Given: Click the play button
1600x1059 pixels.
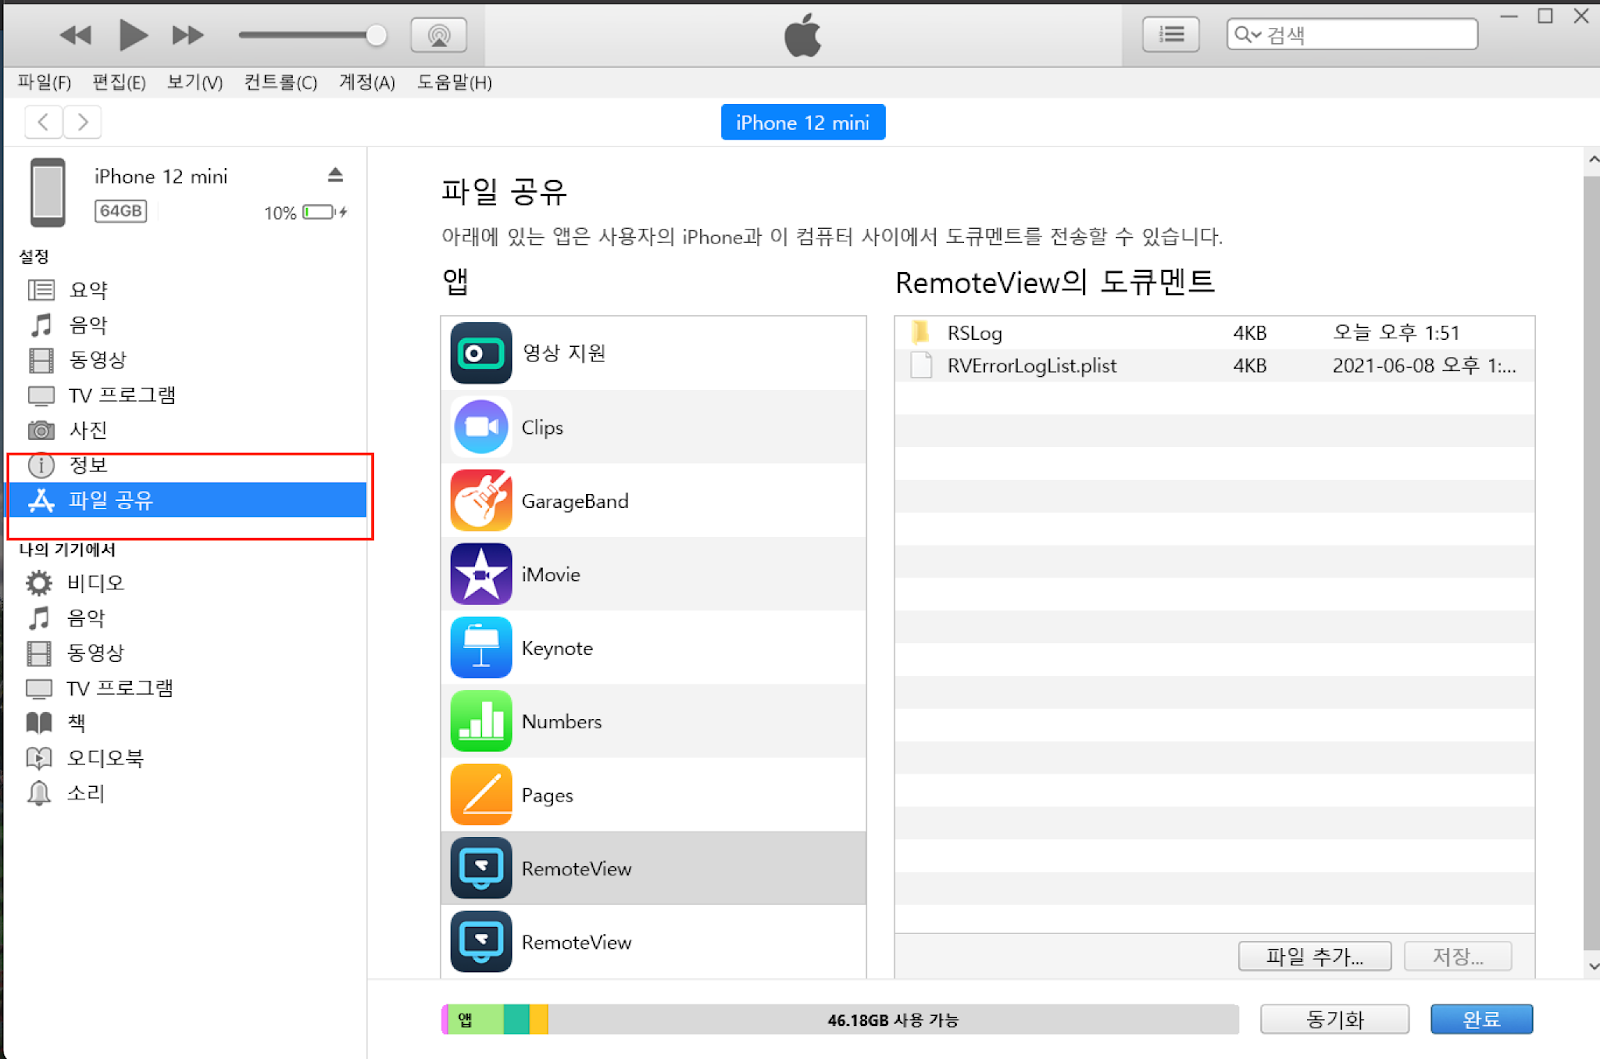Looking at the screenshot, I should tap(132, 35).
